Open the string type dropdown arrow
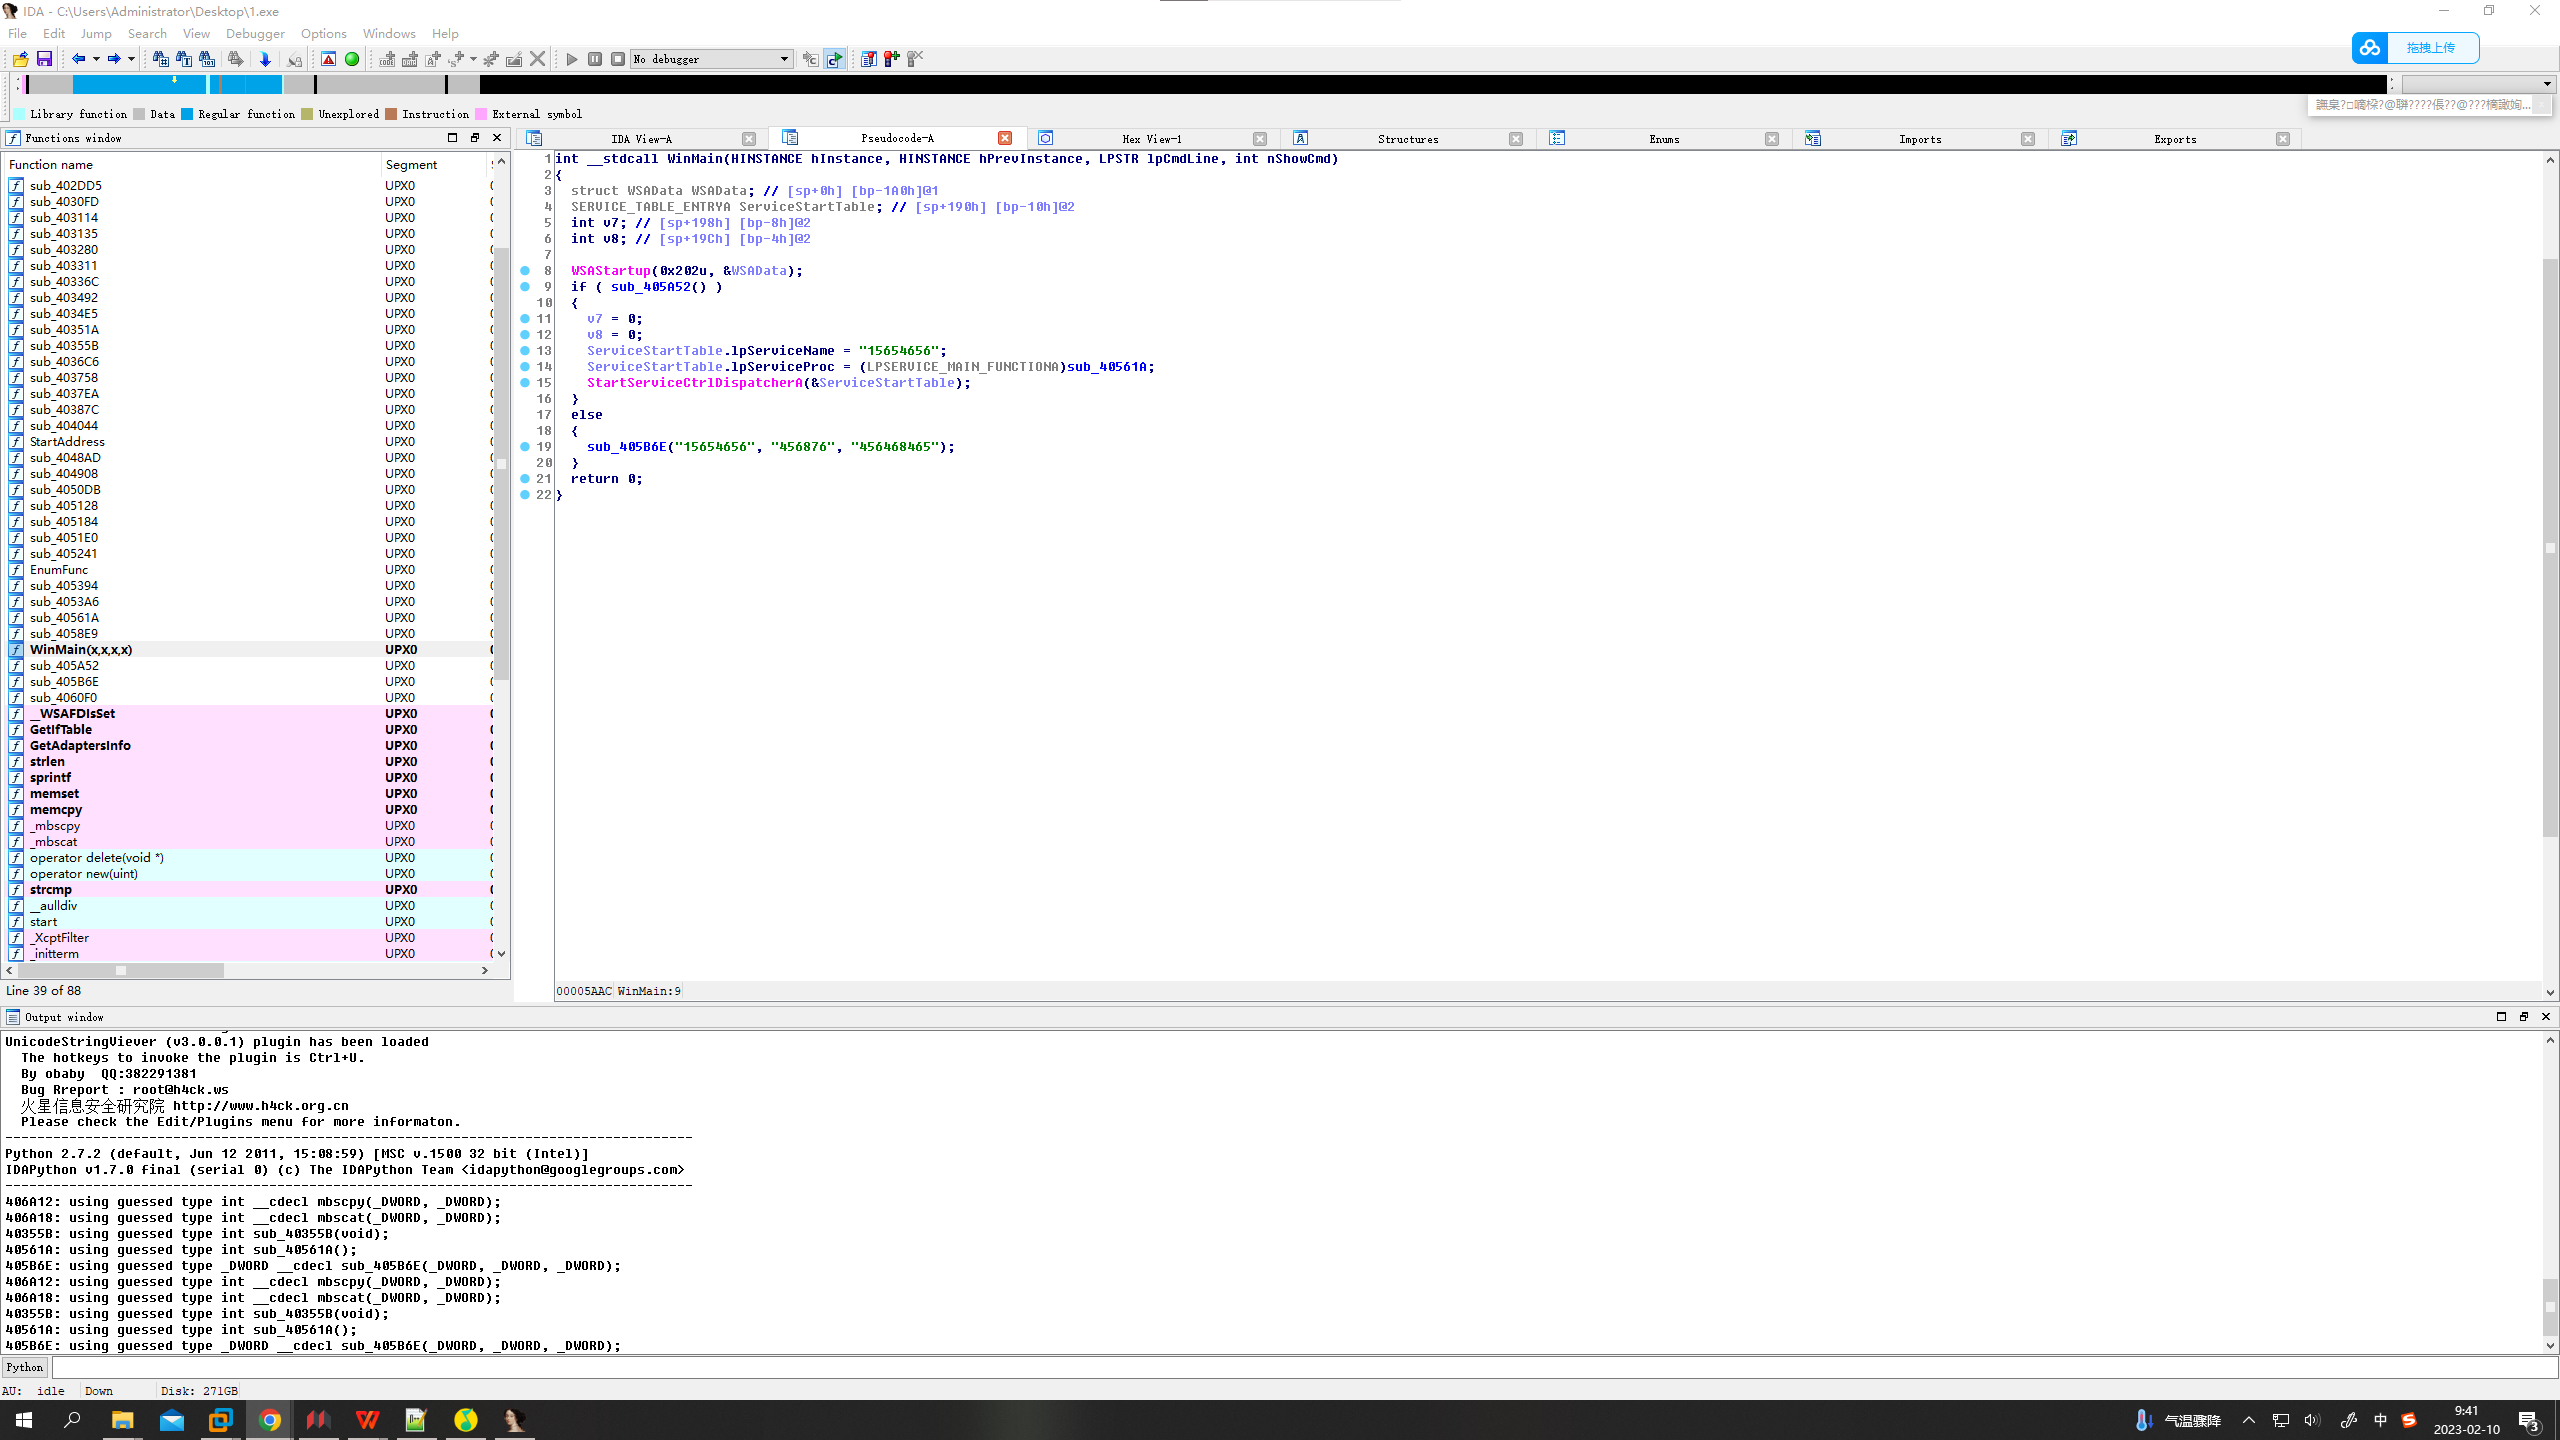 click(x=473, y=59)
